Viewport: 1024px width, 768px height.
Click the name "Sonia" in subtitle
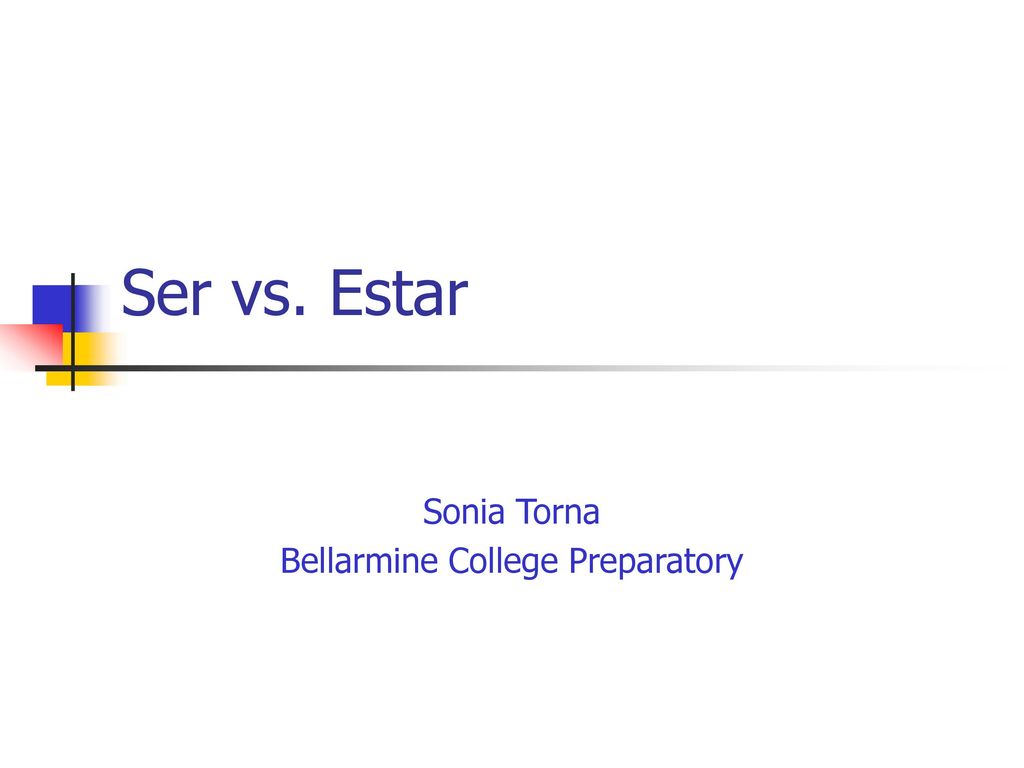tap(464, 511)
